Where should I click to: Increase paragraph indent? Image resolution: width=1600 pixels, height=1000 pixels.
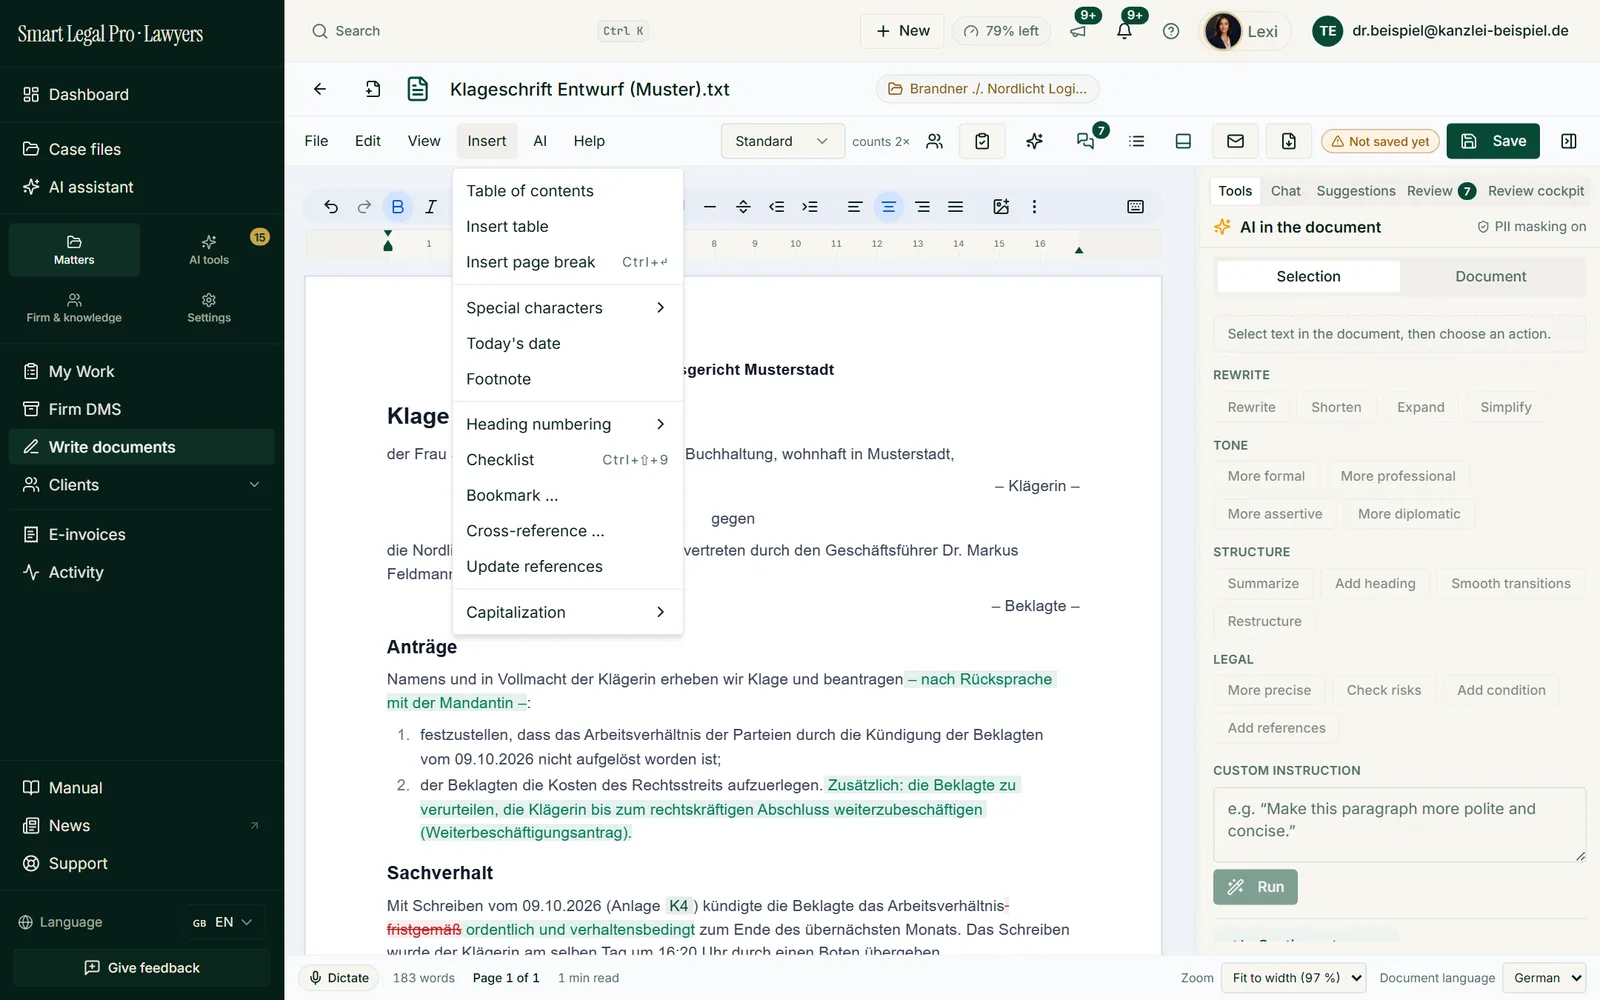point(810,207)
